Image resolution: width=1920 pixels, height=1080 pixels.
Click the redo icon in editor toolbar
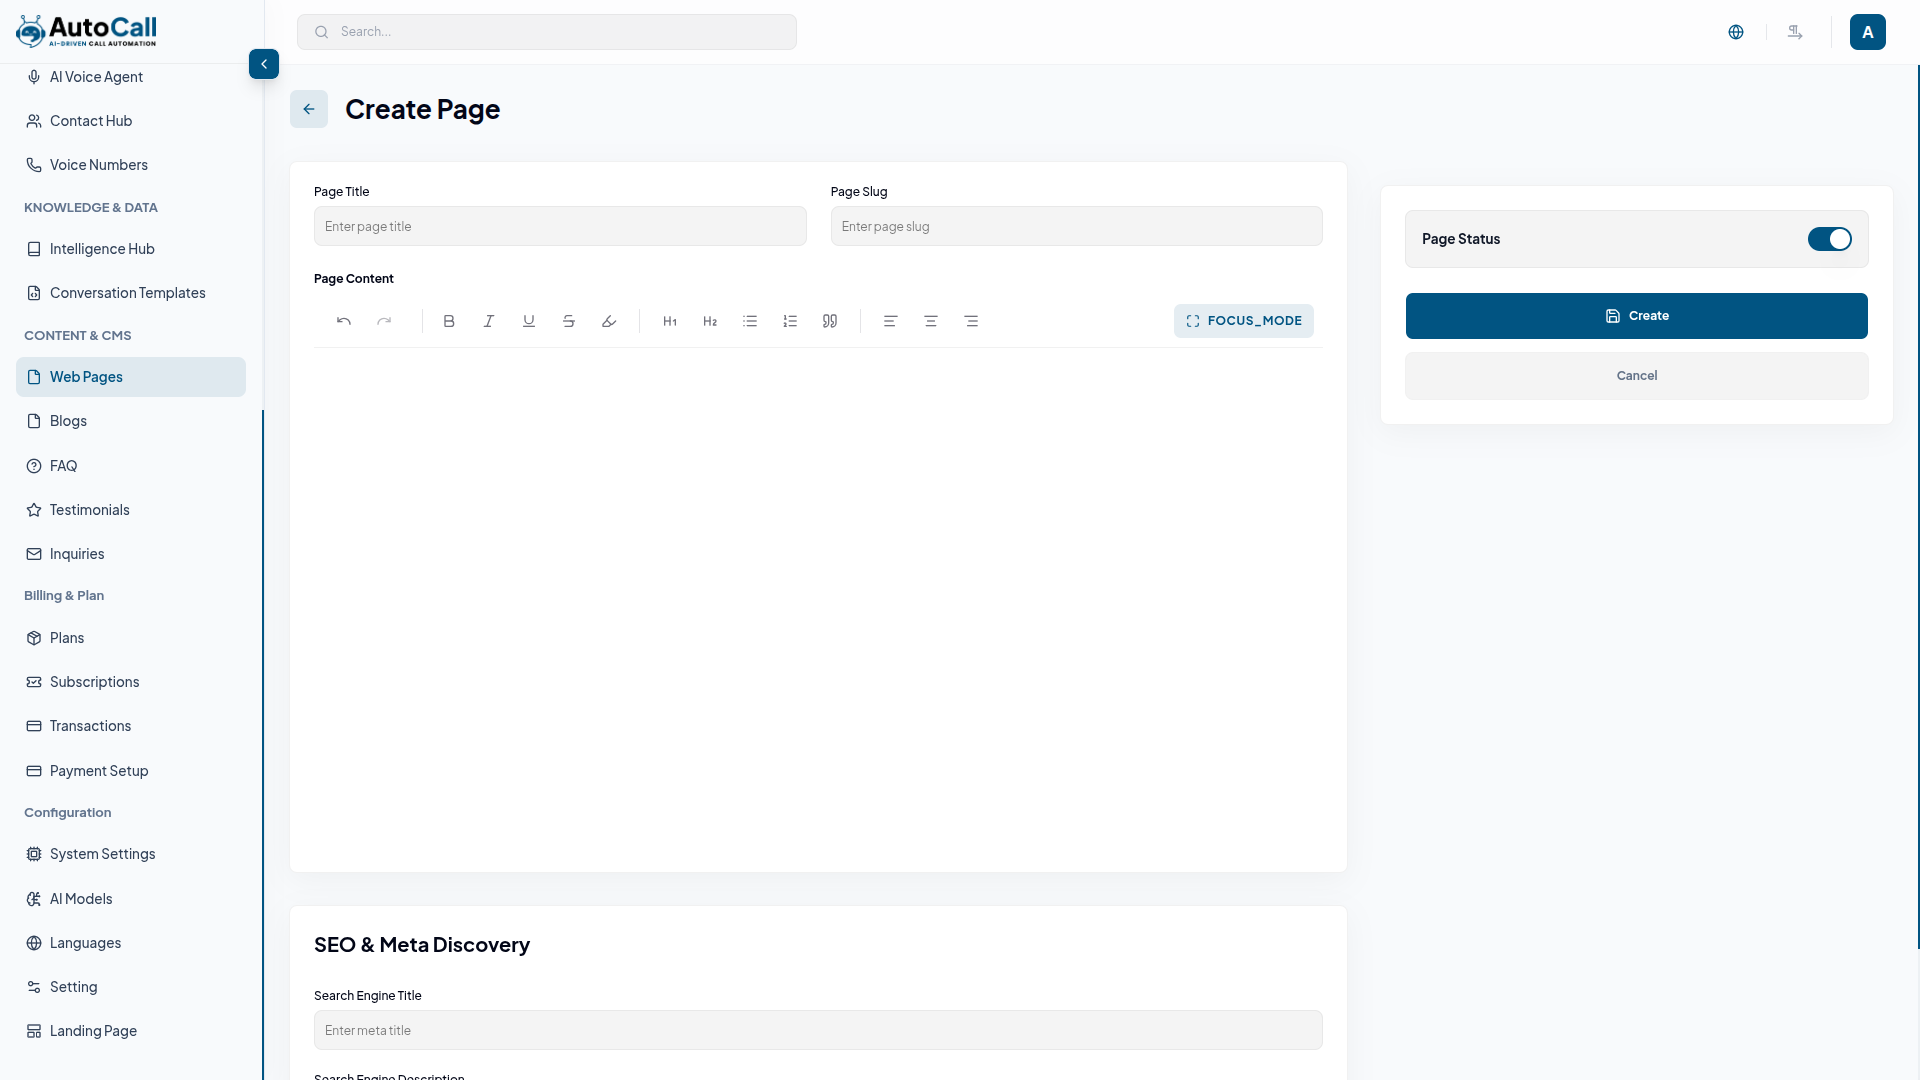384,321
